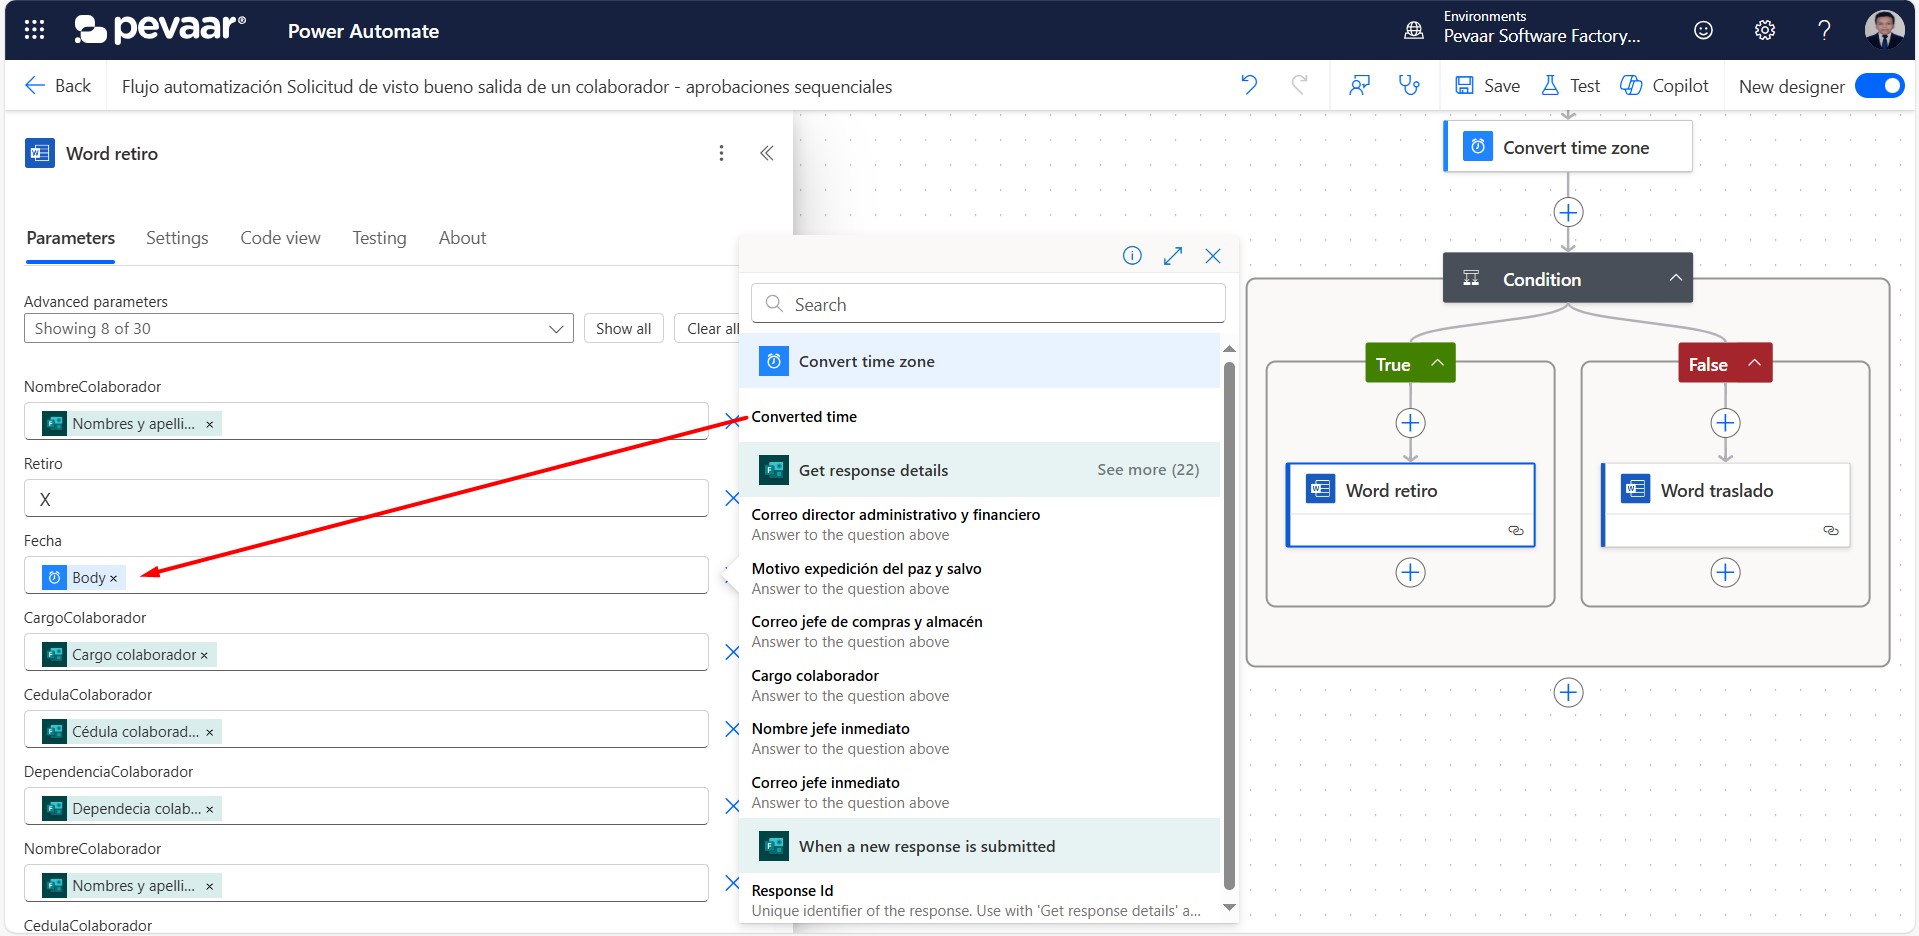Image resolution: width=1919 pixels, height=936 pixels.
Task: Close the dynamic content popup
Action: click(x=1213, y=256)
